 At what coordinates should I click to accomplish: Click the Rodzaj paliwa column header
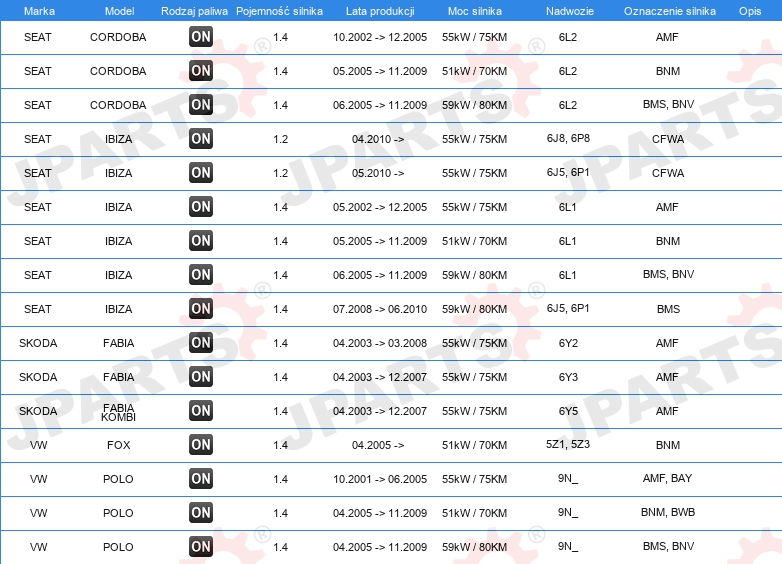coord(194,11)
